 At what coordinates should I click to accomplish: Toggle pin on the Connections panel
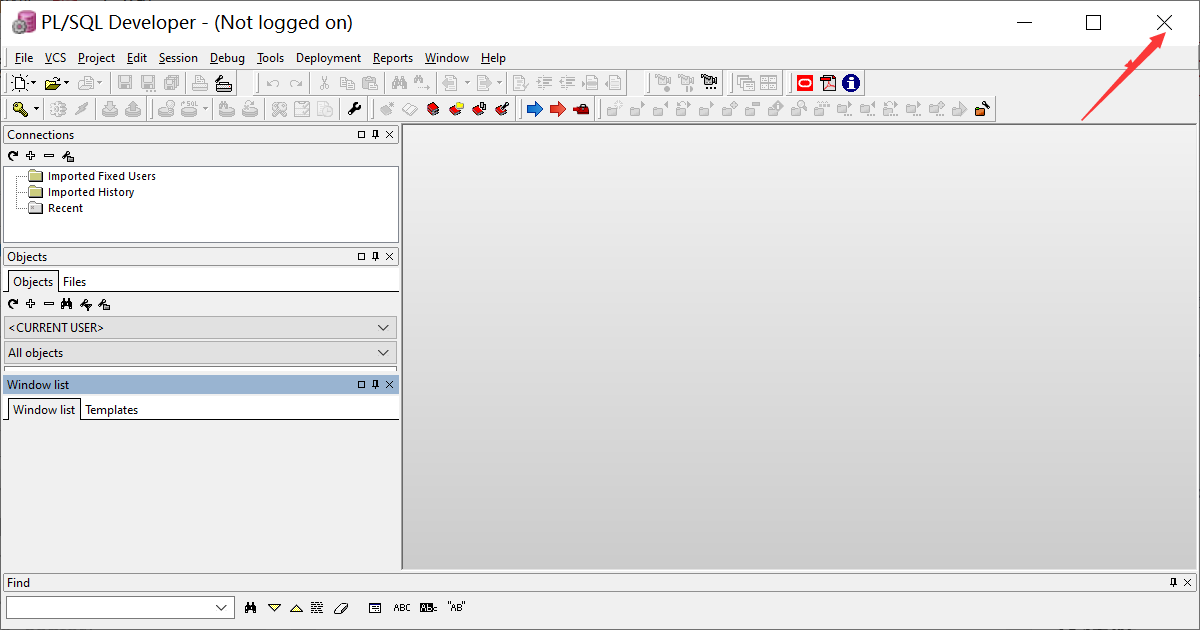coord(376,134)
